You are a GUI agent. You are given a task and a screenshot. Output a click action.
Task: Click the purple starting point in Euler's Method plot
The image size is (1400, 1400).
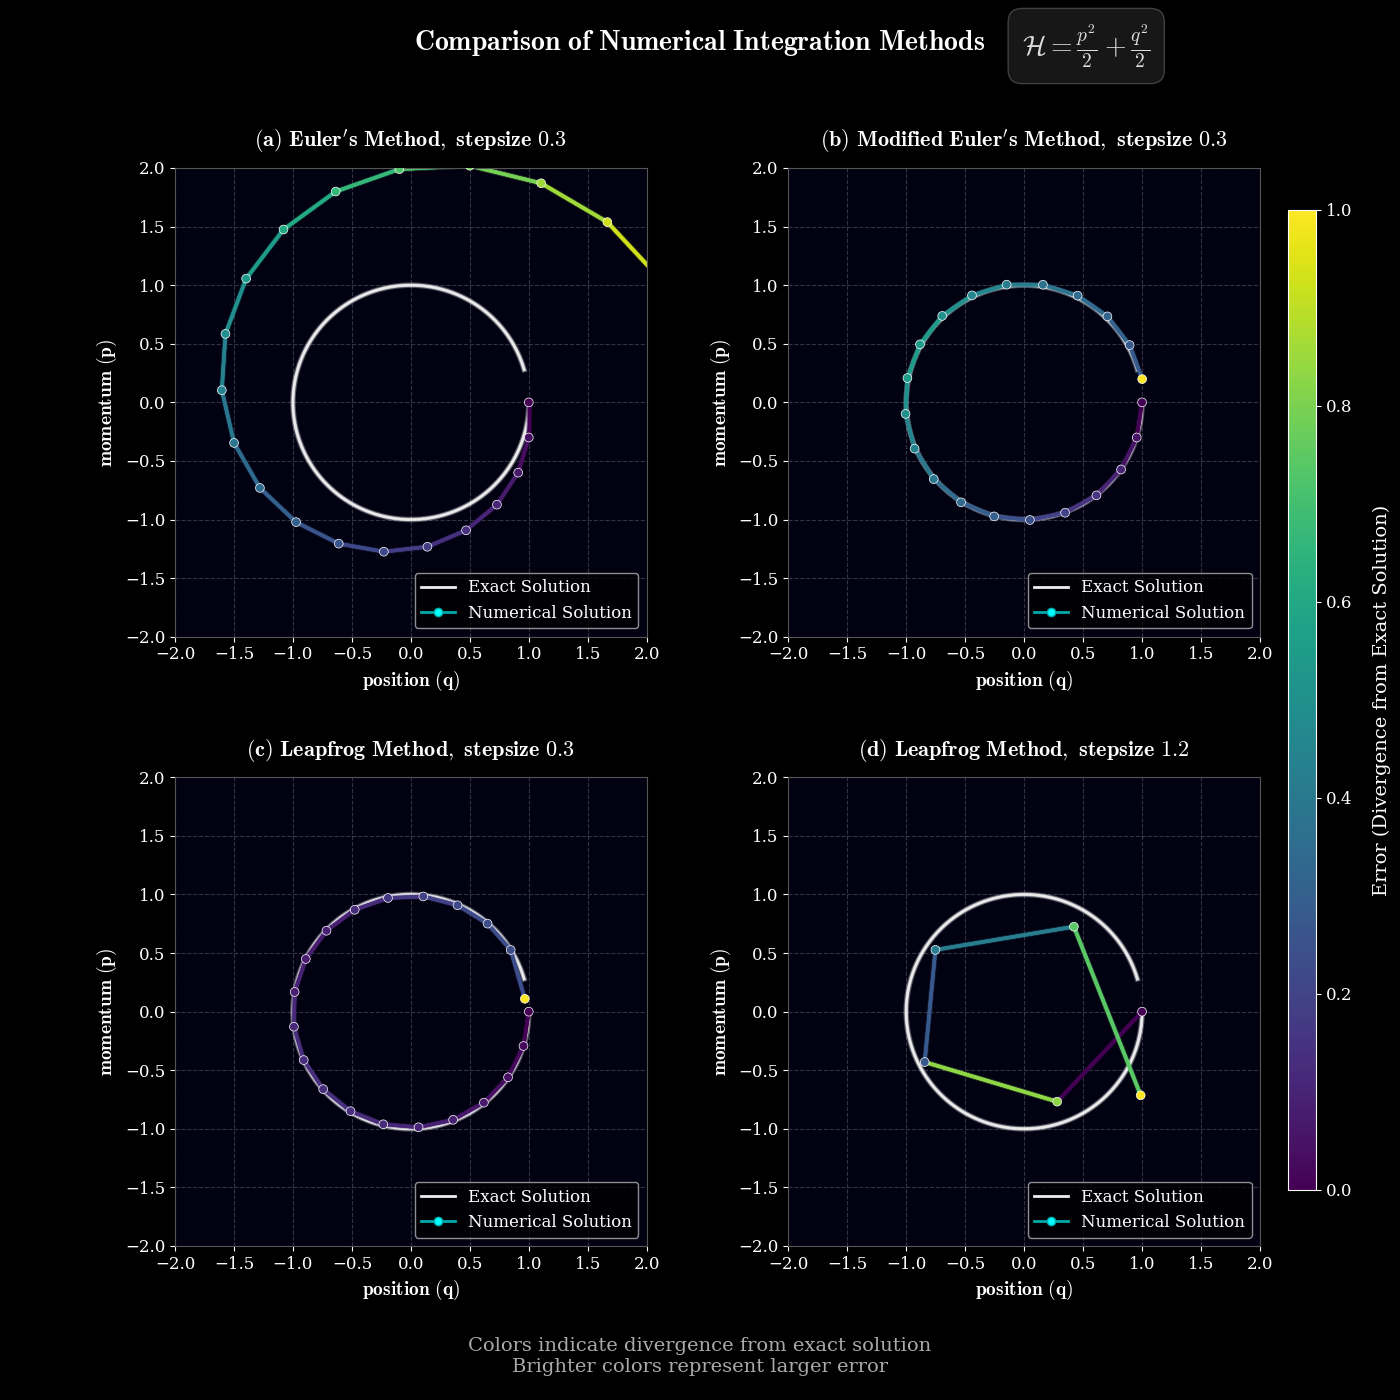(529, 402)
